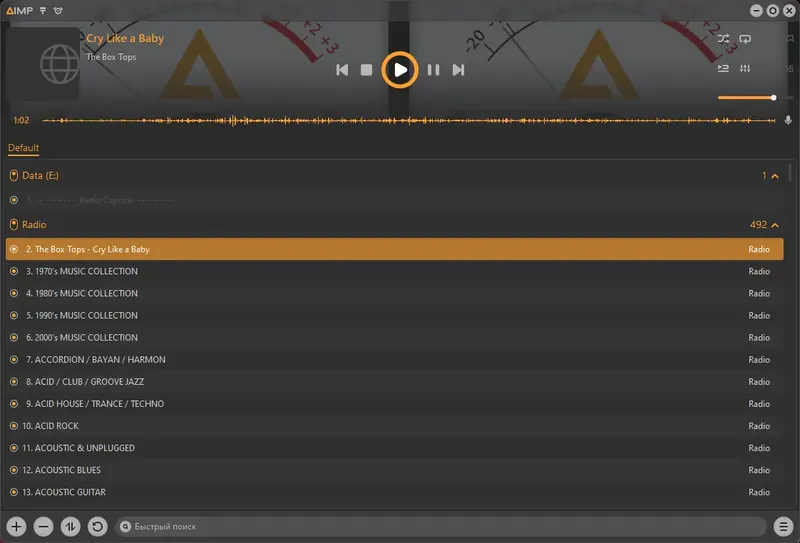
Task: Click the minus button to remove files
Action: click(x=43, y=526)
